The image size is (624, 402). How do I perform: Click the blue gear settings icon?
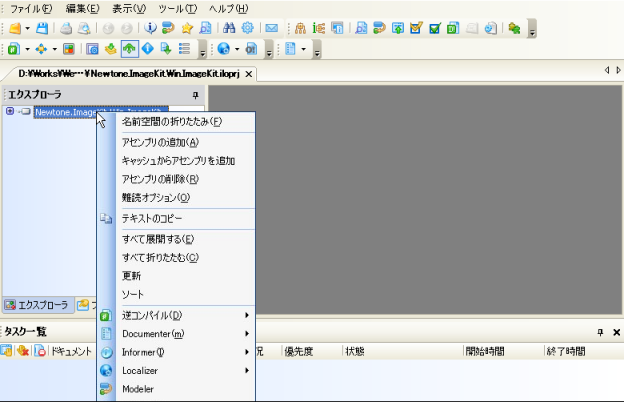[248, 28]
